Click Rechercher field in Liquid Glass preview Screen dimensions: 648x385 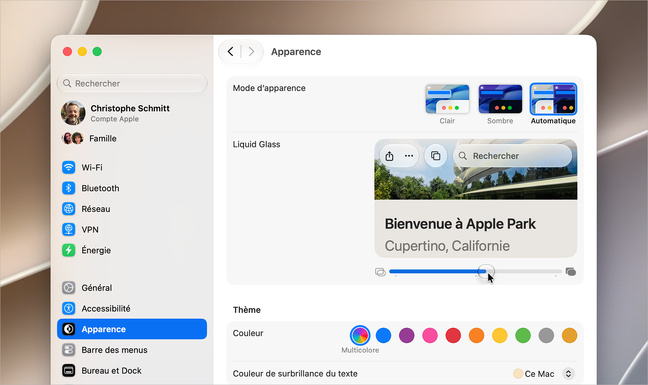tap(512, 156)
